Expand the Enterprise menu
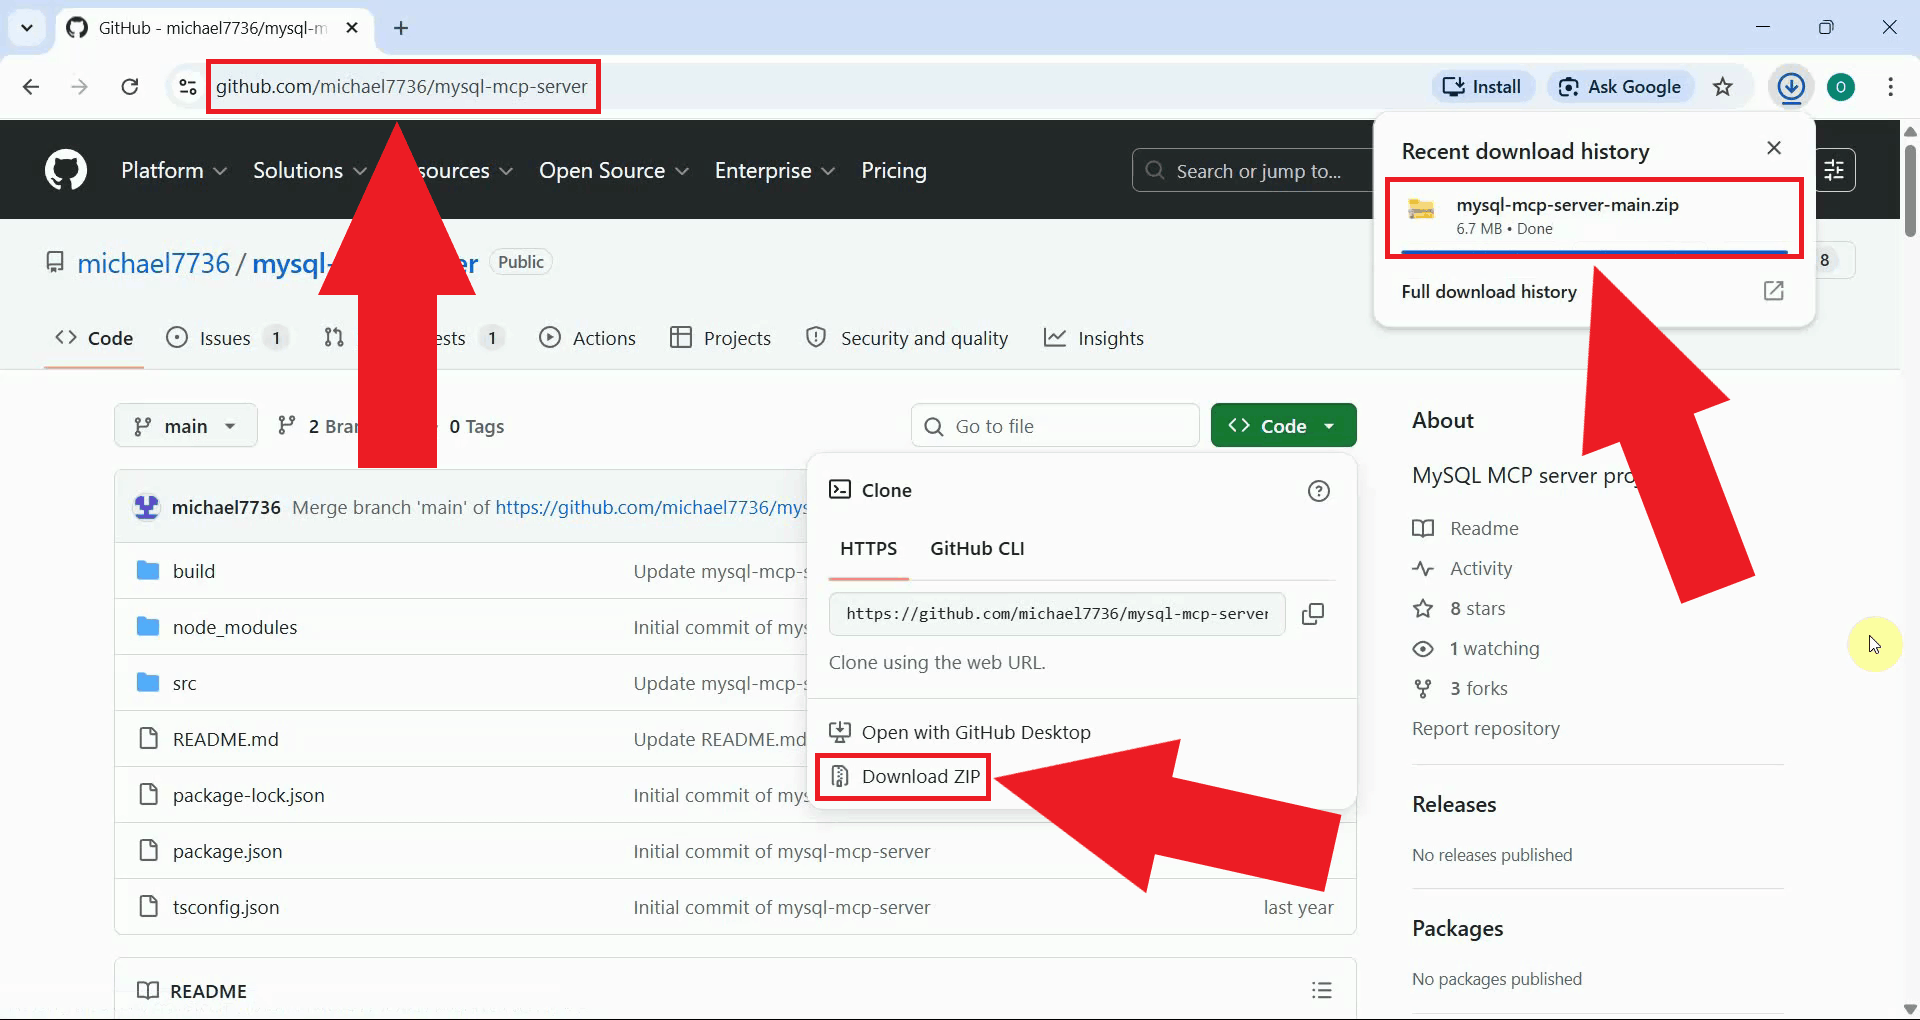Image resolution: width=1920 pixels, height=1020 pixels. (775, 171)
